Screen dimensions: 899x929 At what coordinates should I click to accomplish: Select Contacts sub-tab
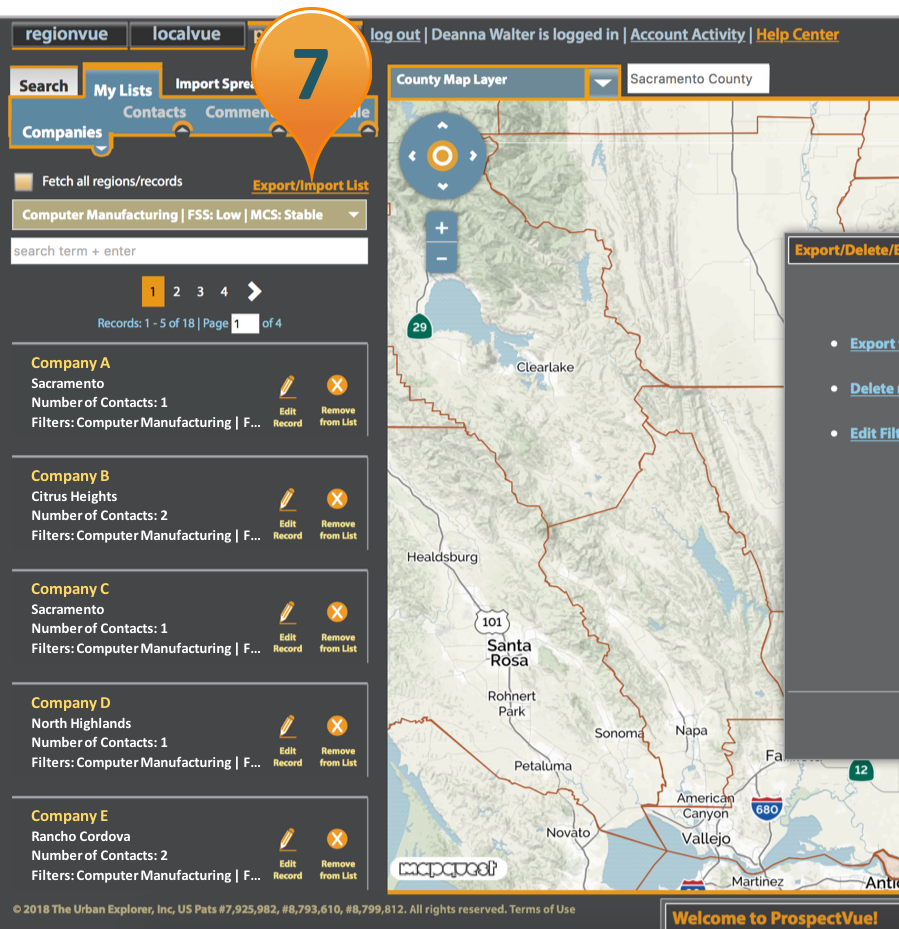coord(154,112)
